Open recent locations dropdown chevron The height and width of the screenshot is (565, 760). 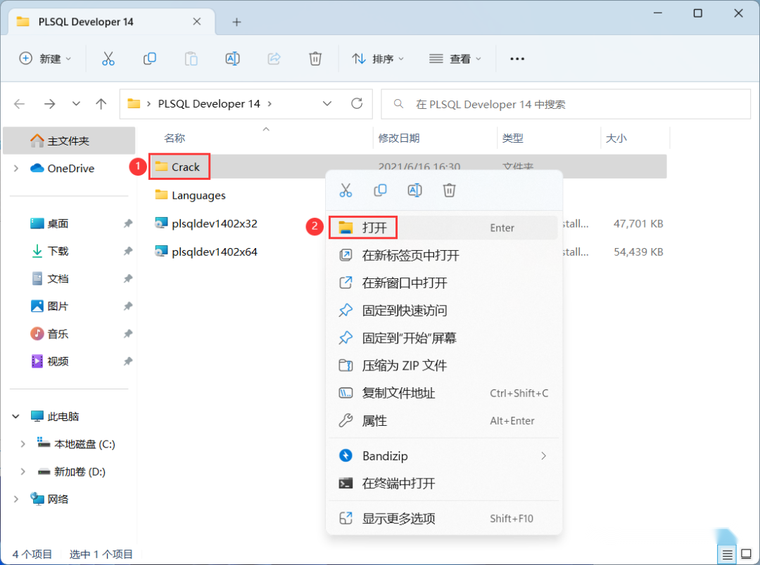[x=76, y=104]
